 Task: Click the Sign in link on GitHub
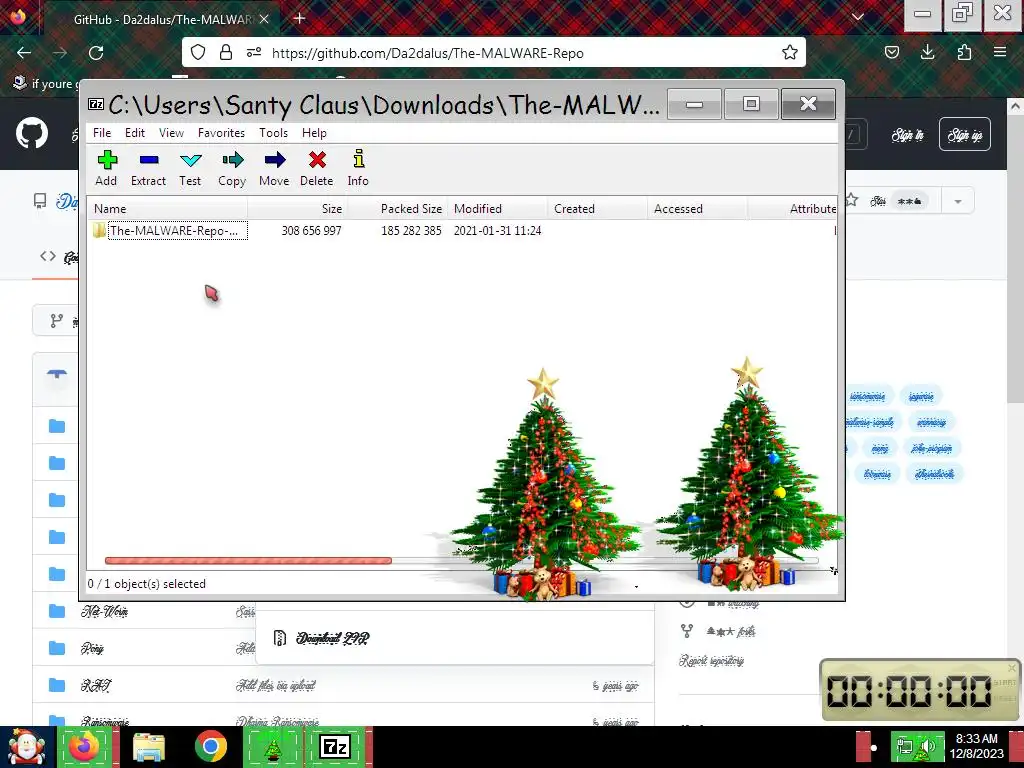[908, 135]
